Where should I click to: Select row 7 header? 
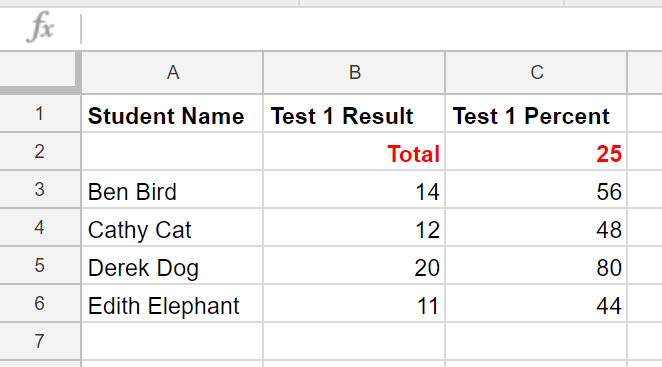[x=40, y=341]
